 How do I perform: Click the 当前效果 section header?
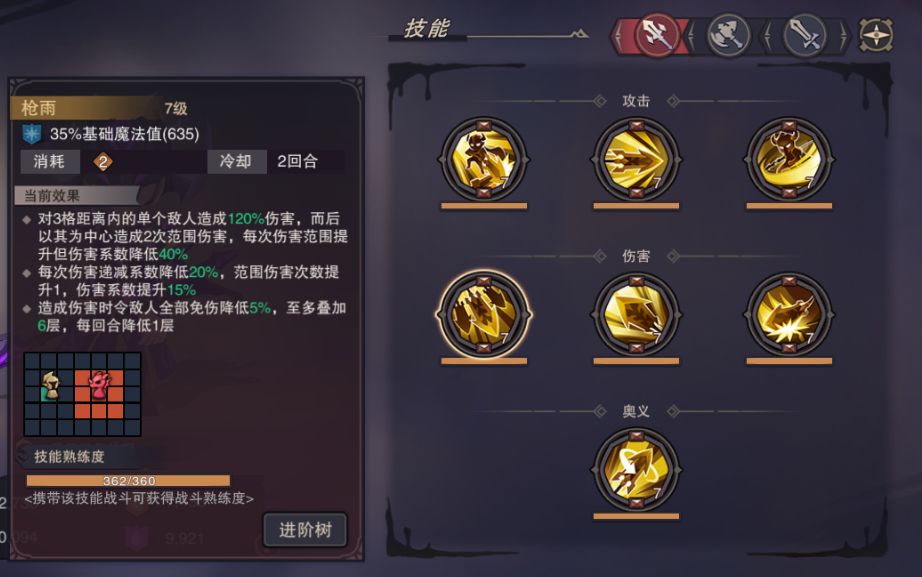[x=52, y=196]
